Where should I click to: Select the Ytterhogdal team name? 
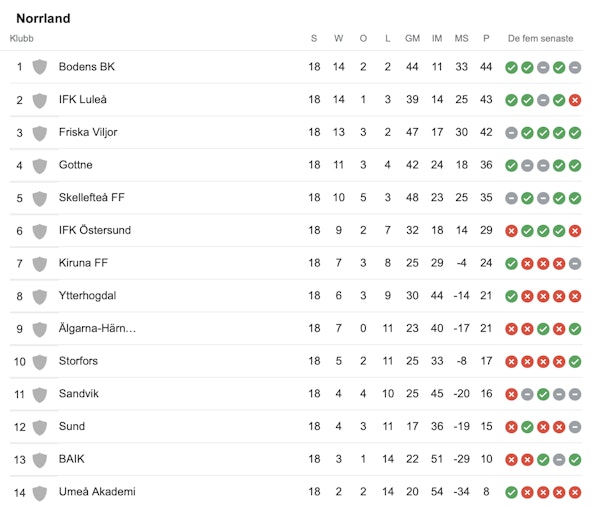click(x=87, y=296)
